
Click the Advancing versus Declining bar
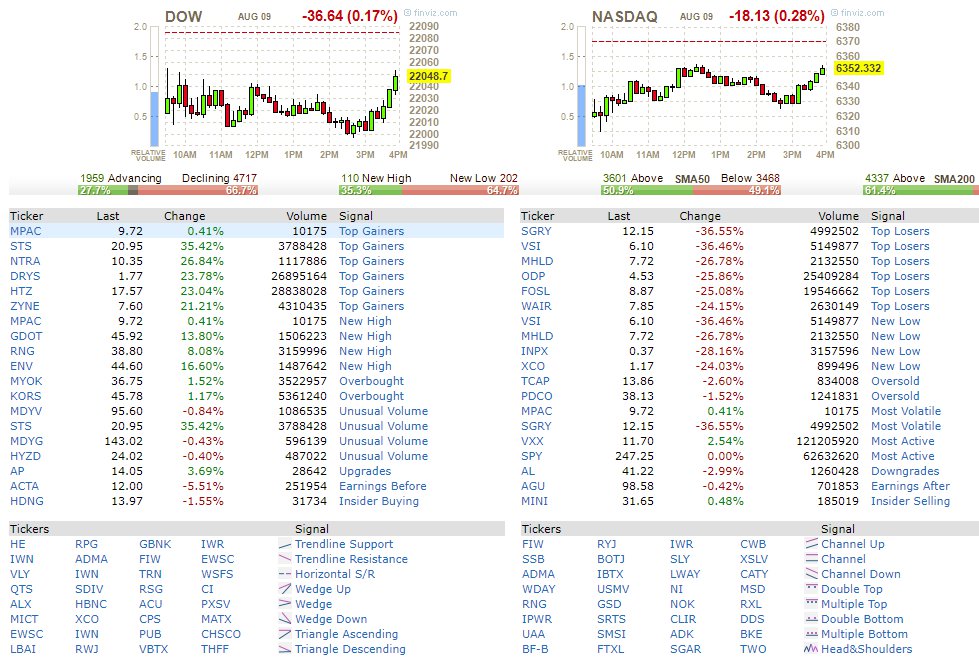(169, 190)
